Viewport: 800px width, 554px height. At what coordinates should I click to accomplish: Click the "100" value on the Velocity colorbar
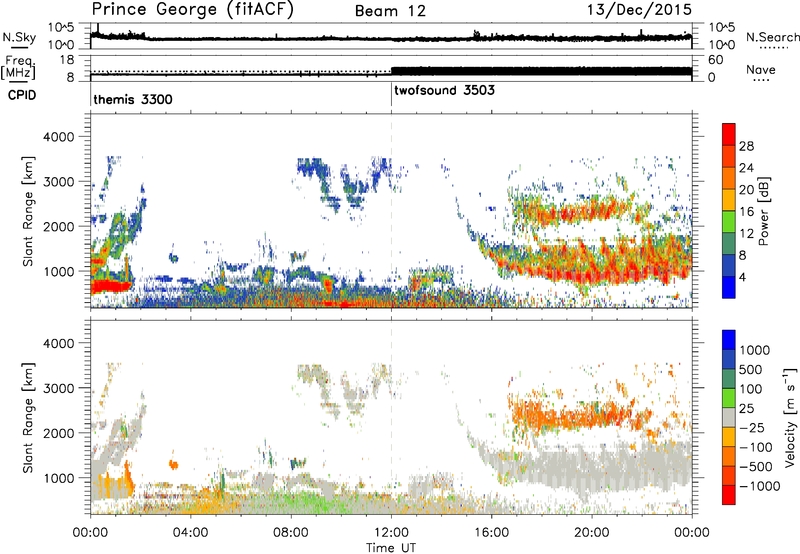click(x=751, y=389)
